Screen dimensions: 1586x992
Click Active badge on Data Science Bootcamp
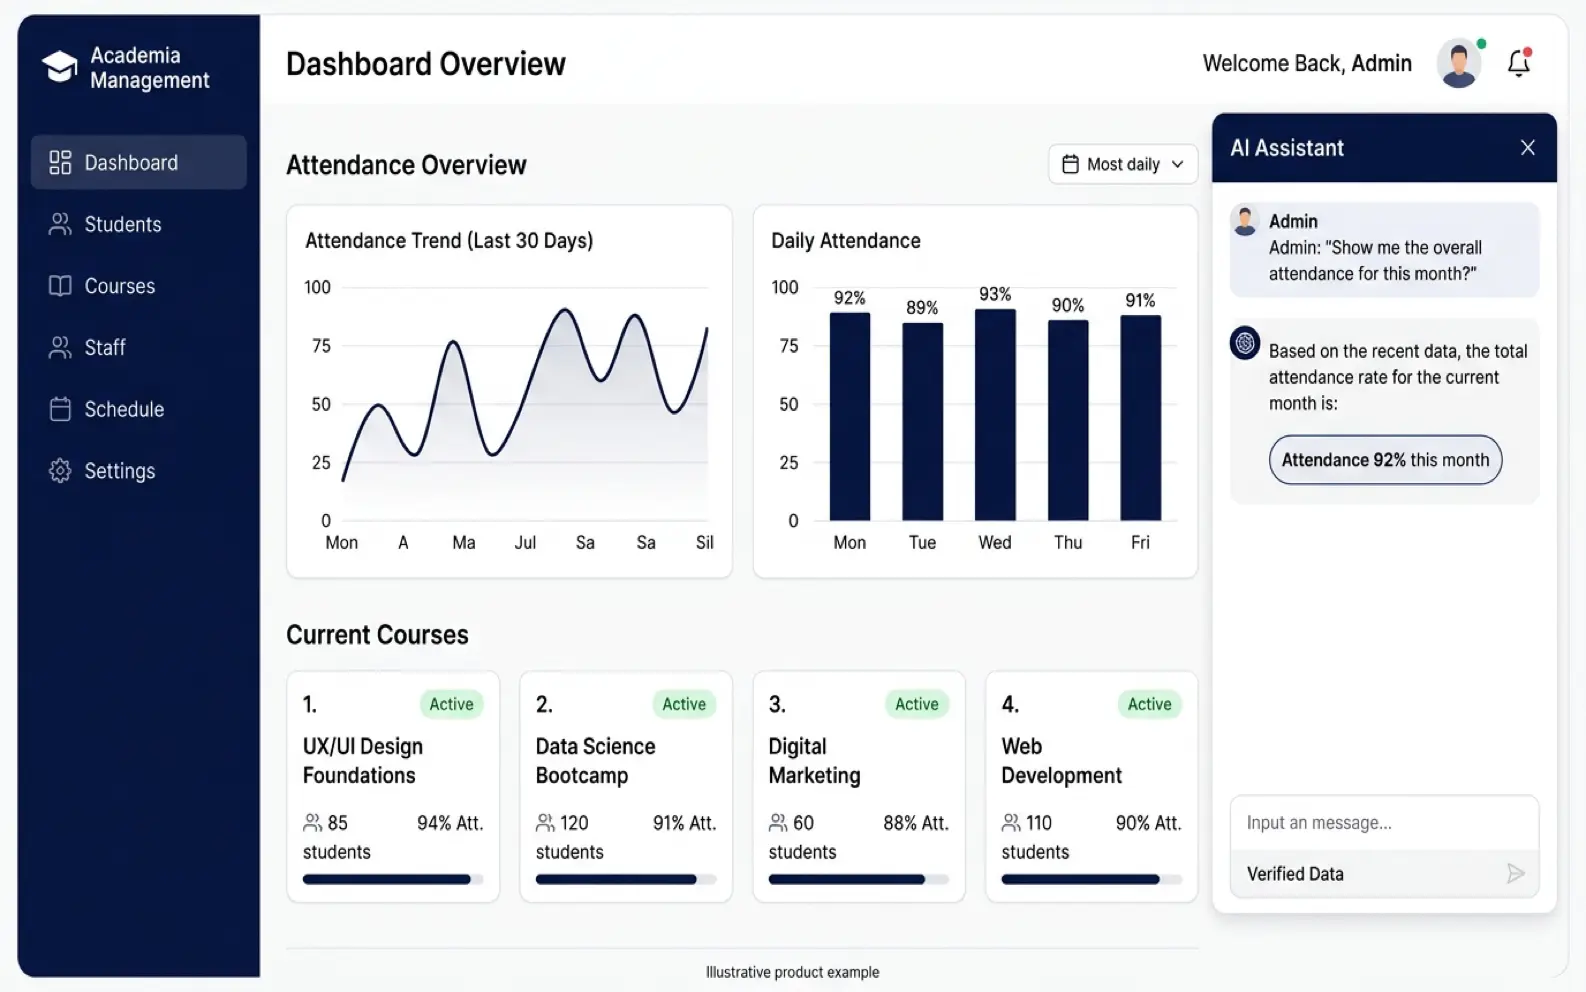point(684,704)
